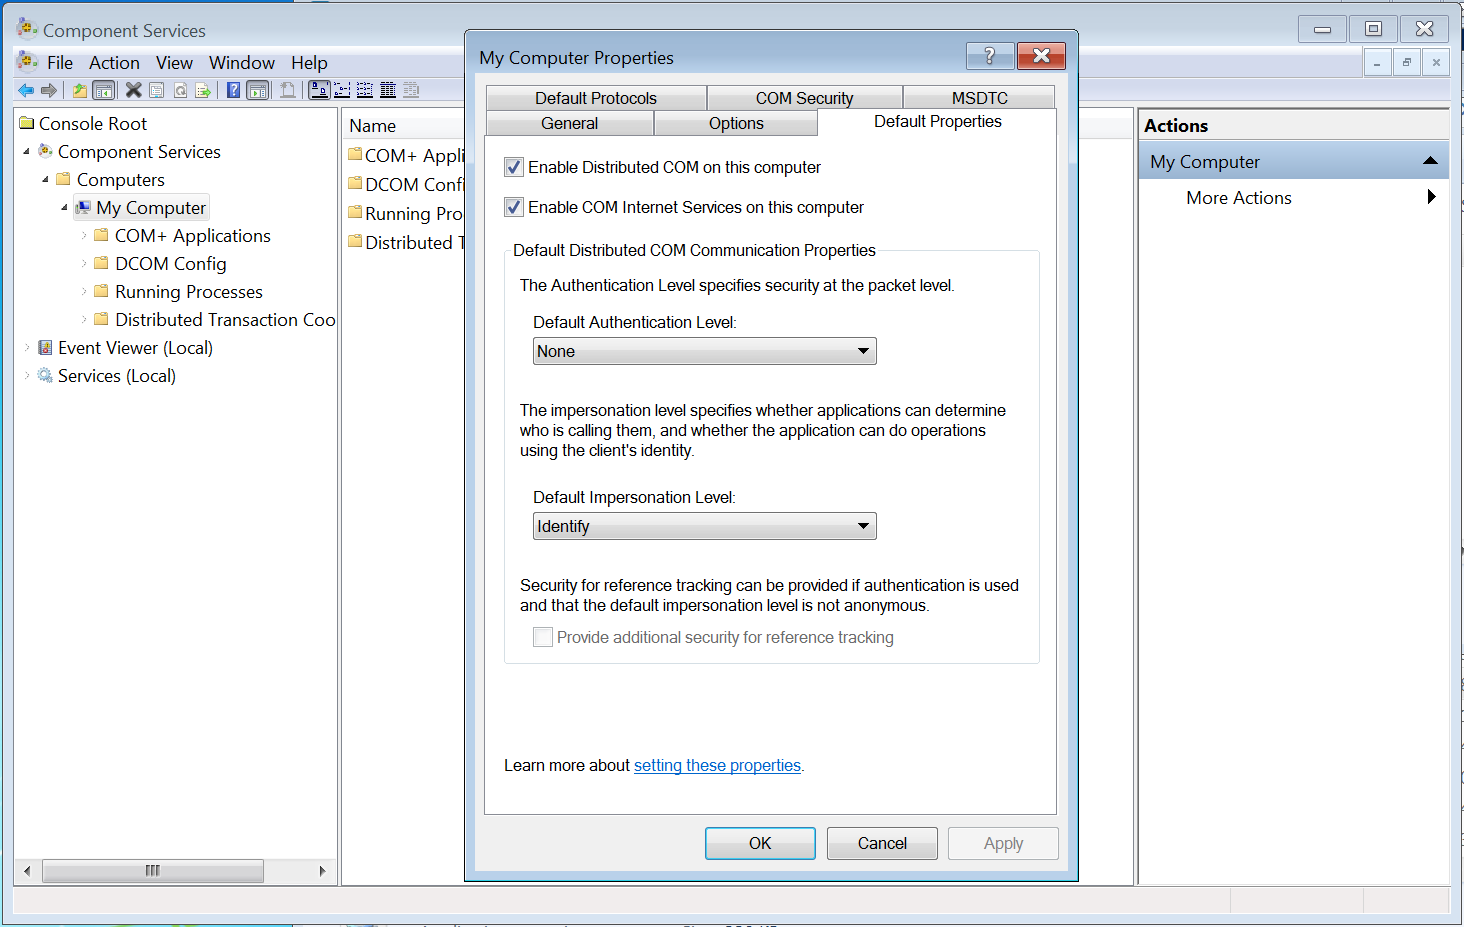Click the Forward navigation arrow

(x=48, y=90)
